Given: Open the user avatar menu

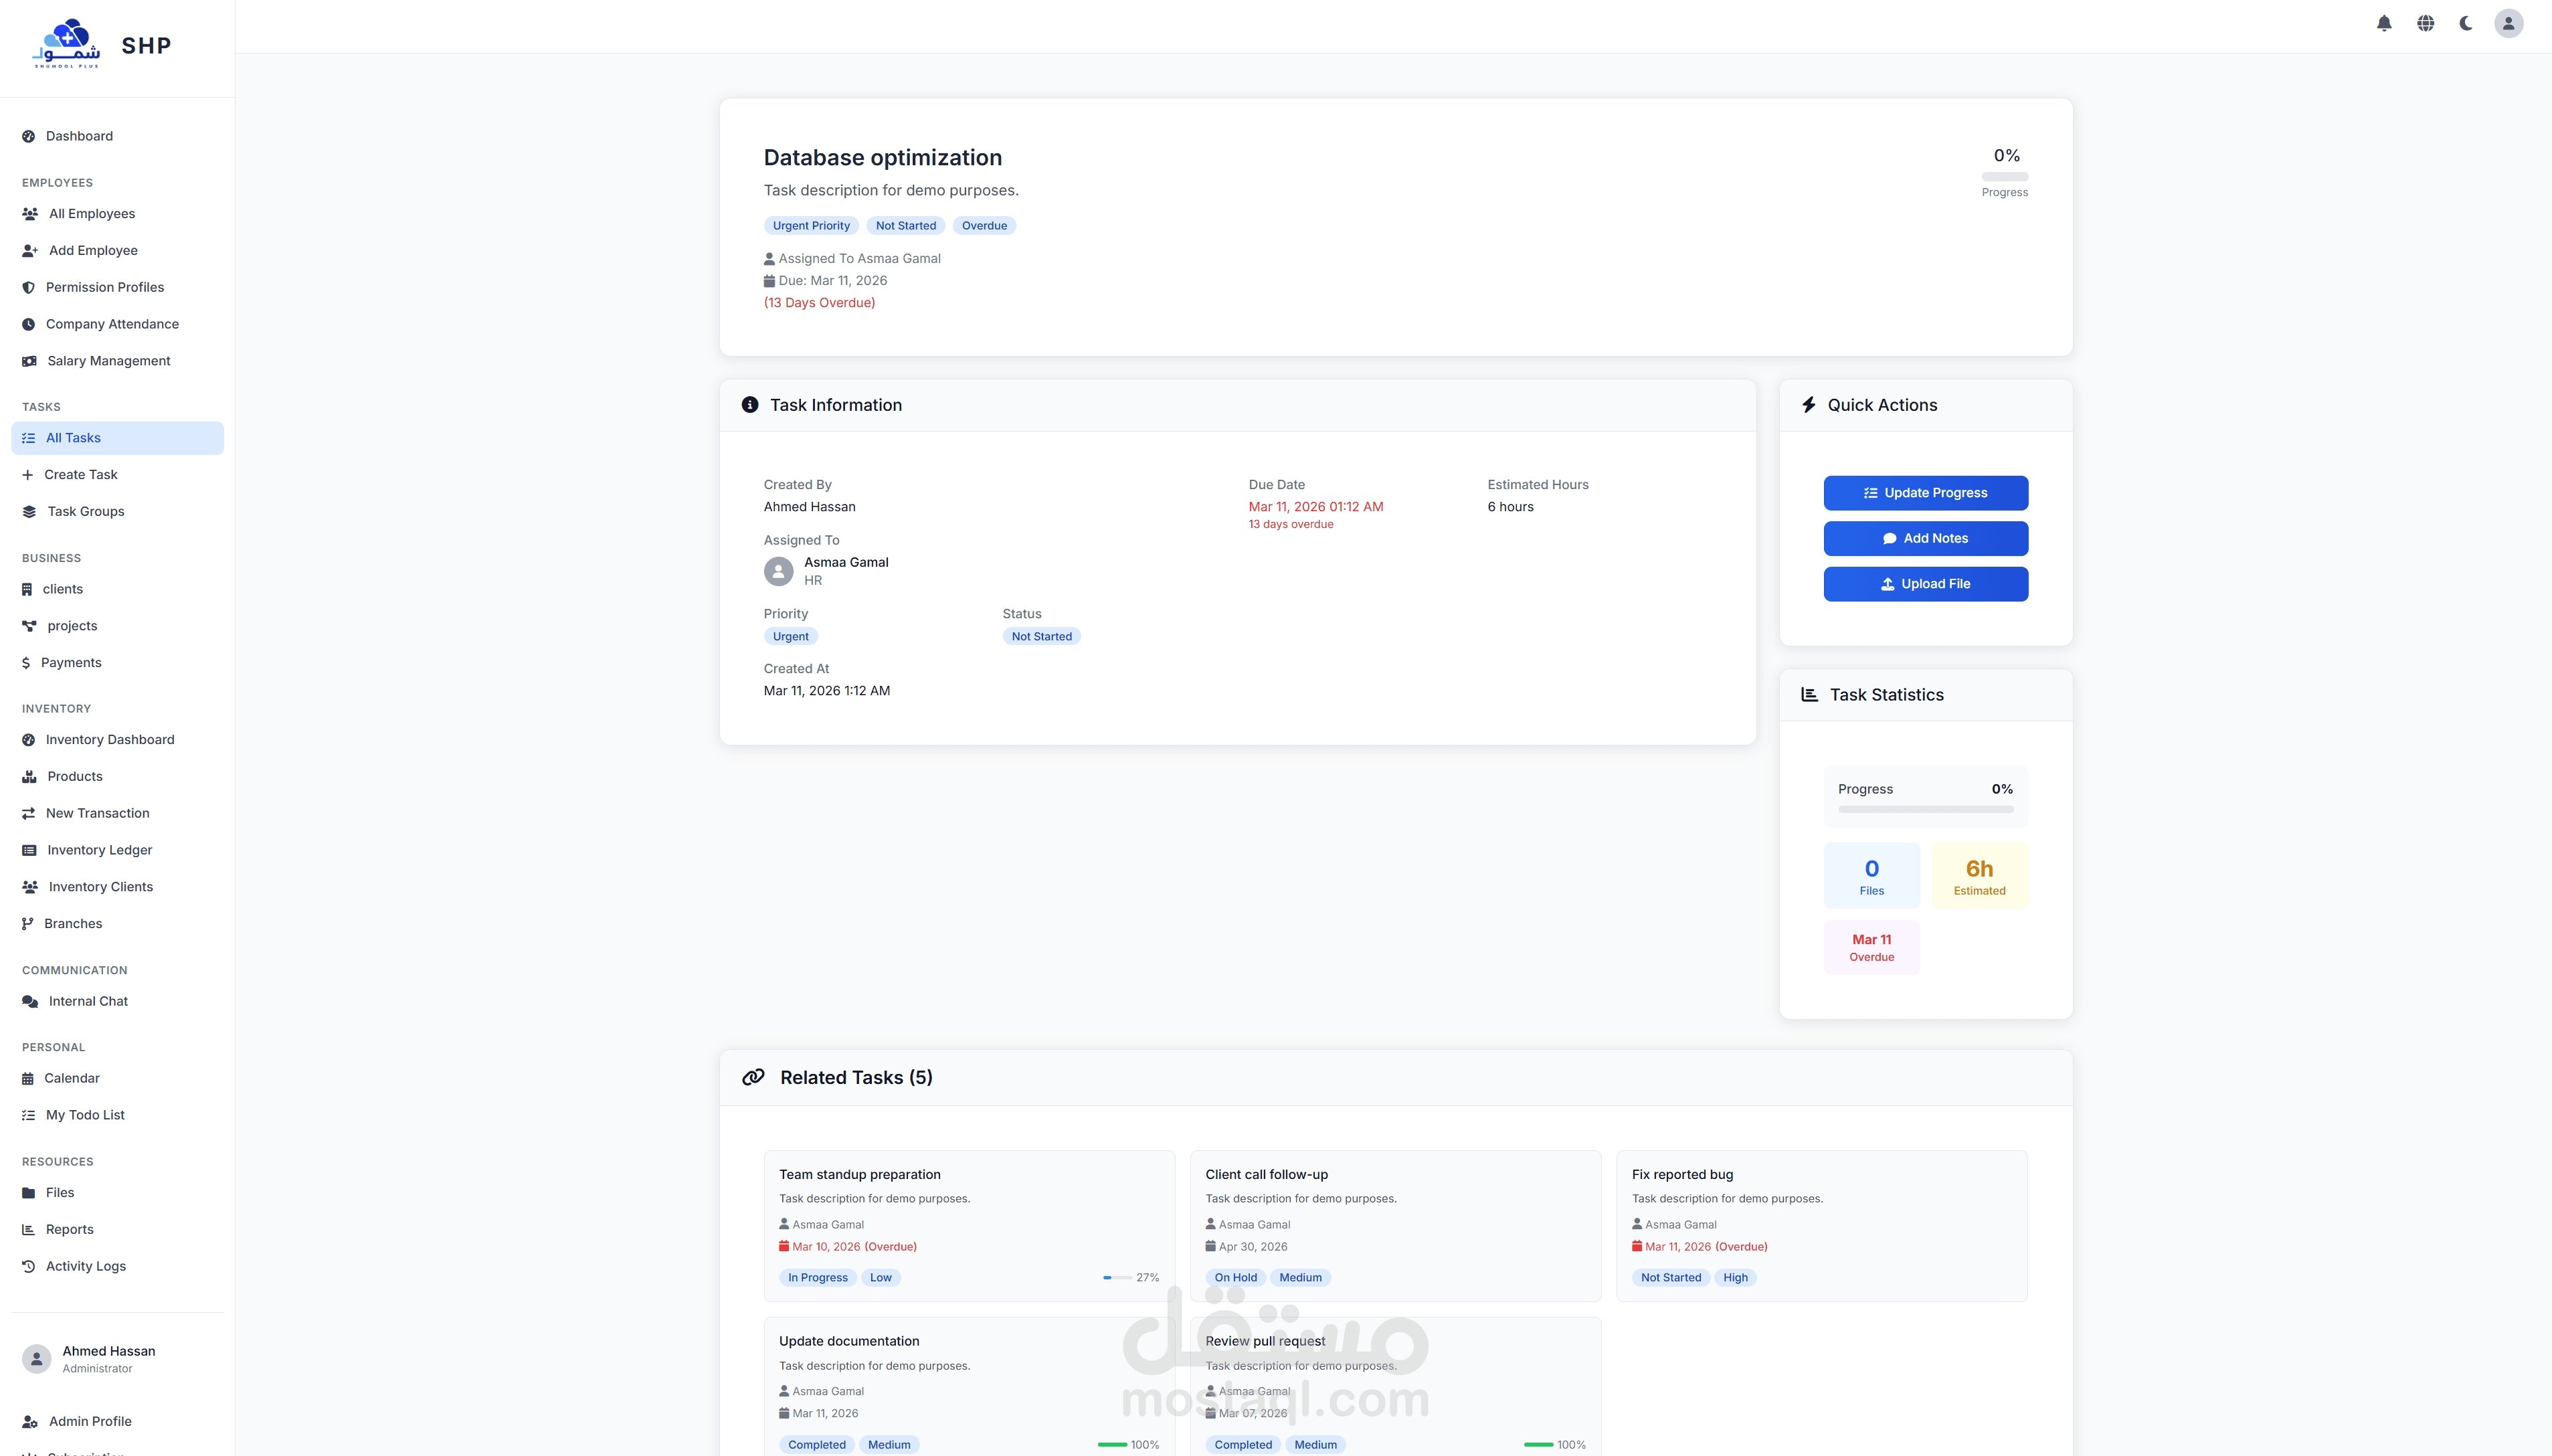Looking at the screenshot, I should [x=2508, y=23].
